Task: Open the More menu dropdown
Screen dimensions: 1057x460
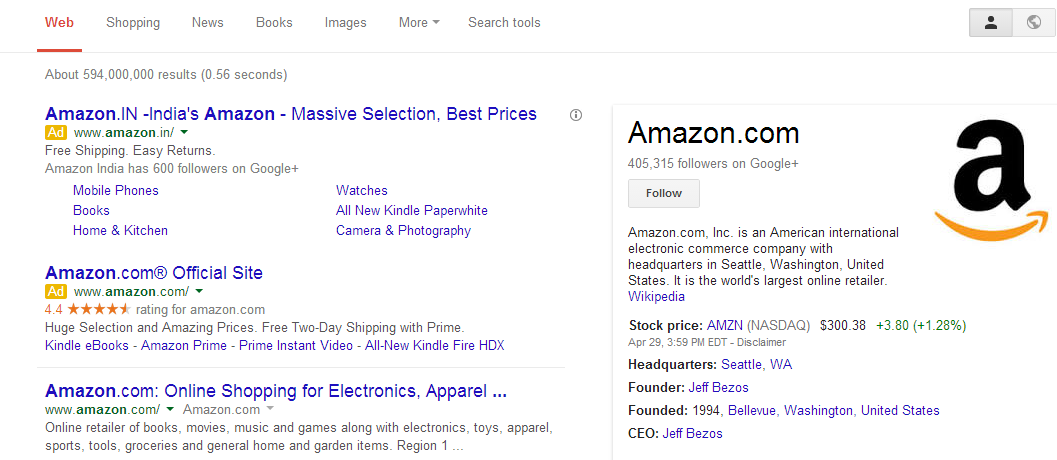Action: point(419,22)
